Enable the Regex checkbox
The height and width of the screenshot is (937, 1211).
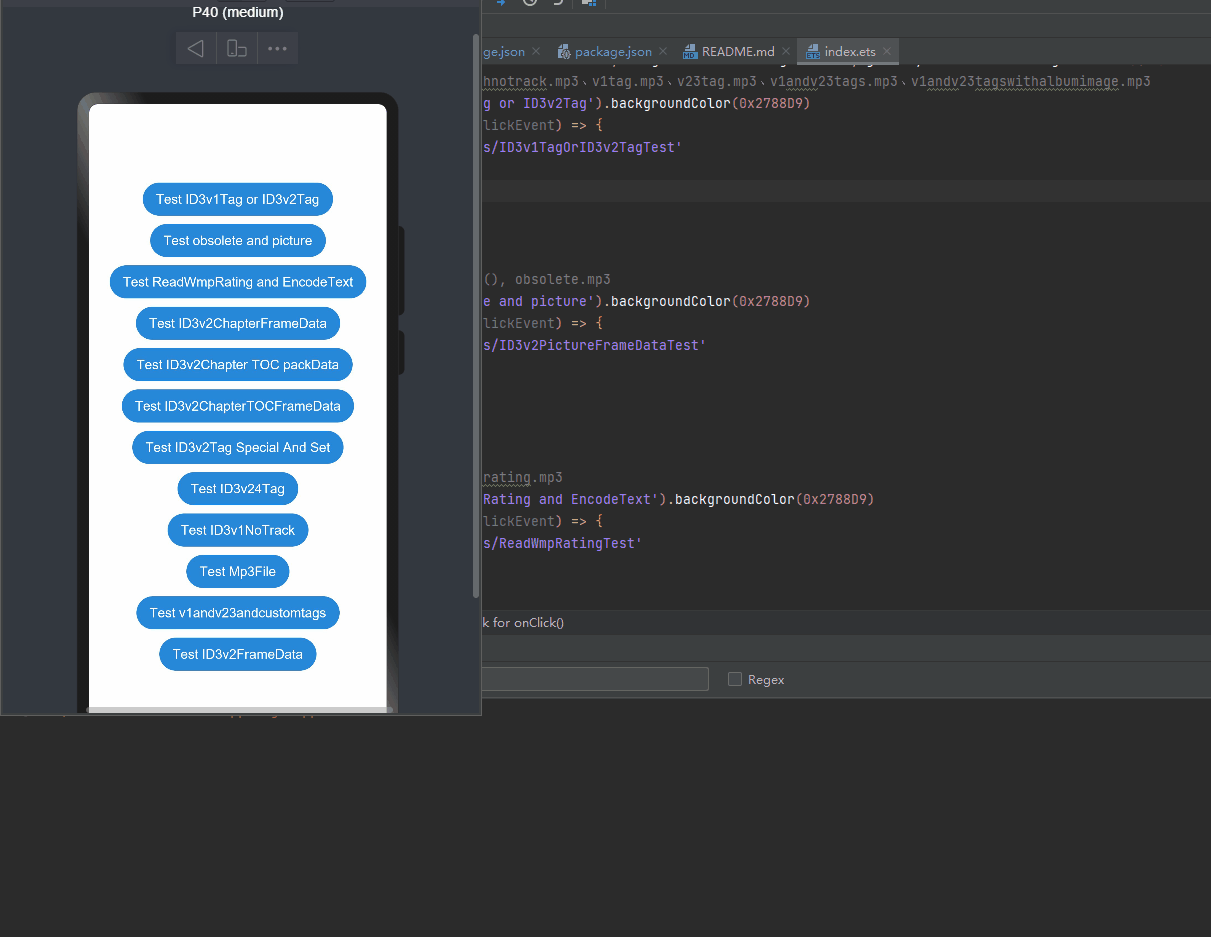[735, 680]
